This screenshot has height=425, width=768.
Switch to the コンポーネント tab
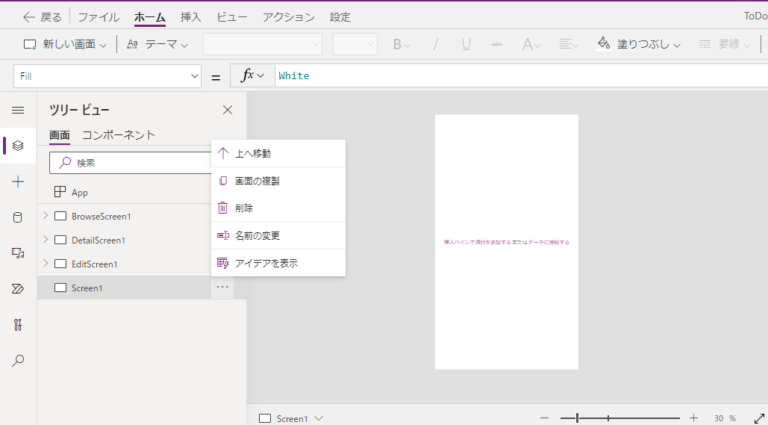119,135
